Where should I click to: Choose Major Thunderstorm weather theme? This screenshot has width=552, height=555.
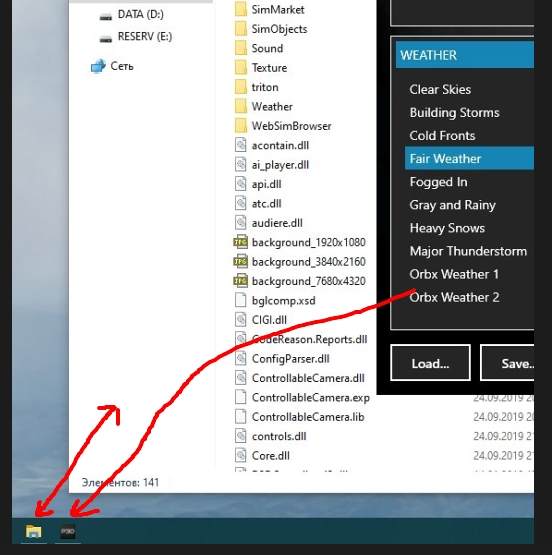pos(468,251)
